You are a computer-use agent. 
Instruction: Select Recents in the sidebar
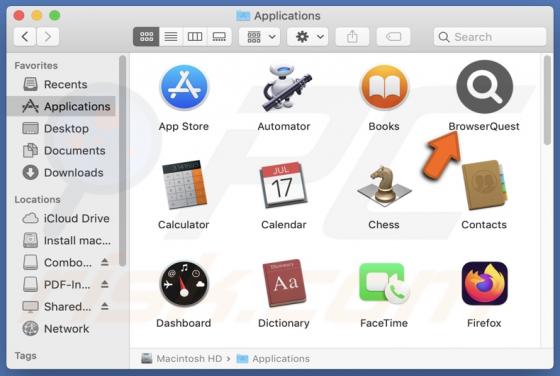[x=61, y=84]
